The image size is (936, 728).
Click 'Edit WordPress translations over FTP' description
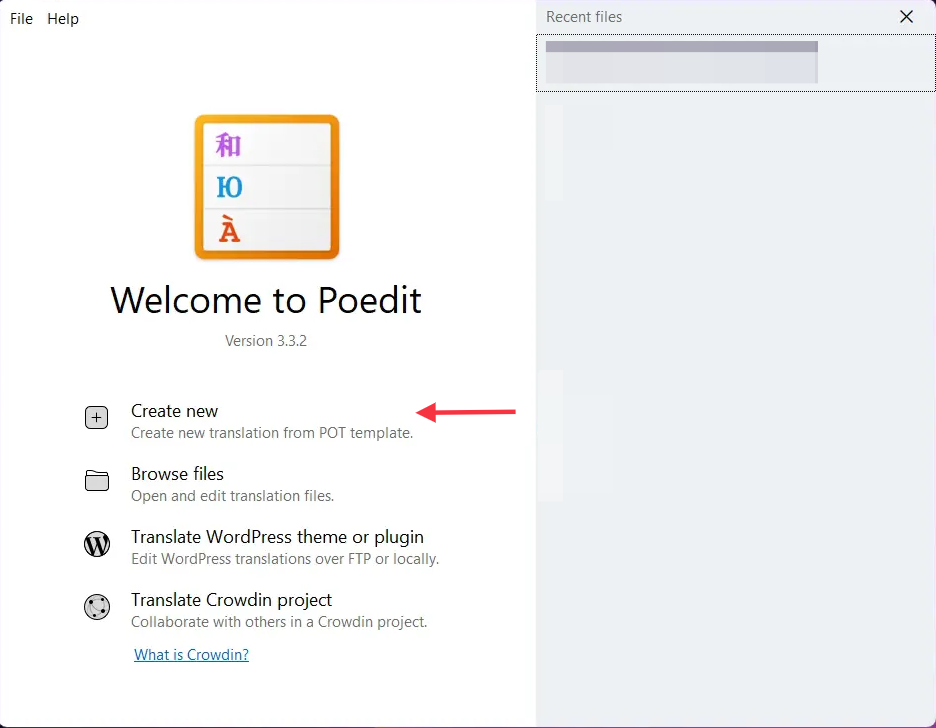tap(285, 559)
